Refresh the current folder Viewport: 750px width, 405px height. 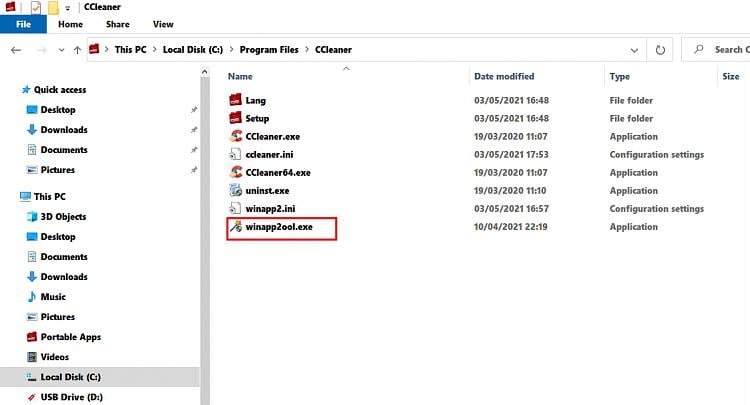660,50
